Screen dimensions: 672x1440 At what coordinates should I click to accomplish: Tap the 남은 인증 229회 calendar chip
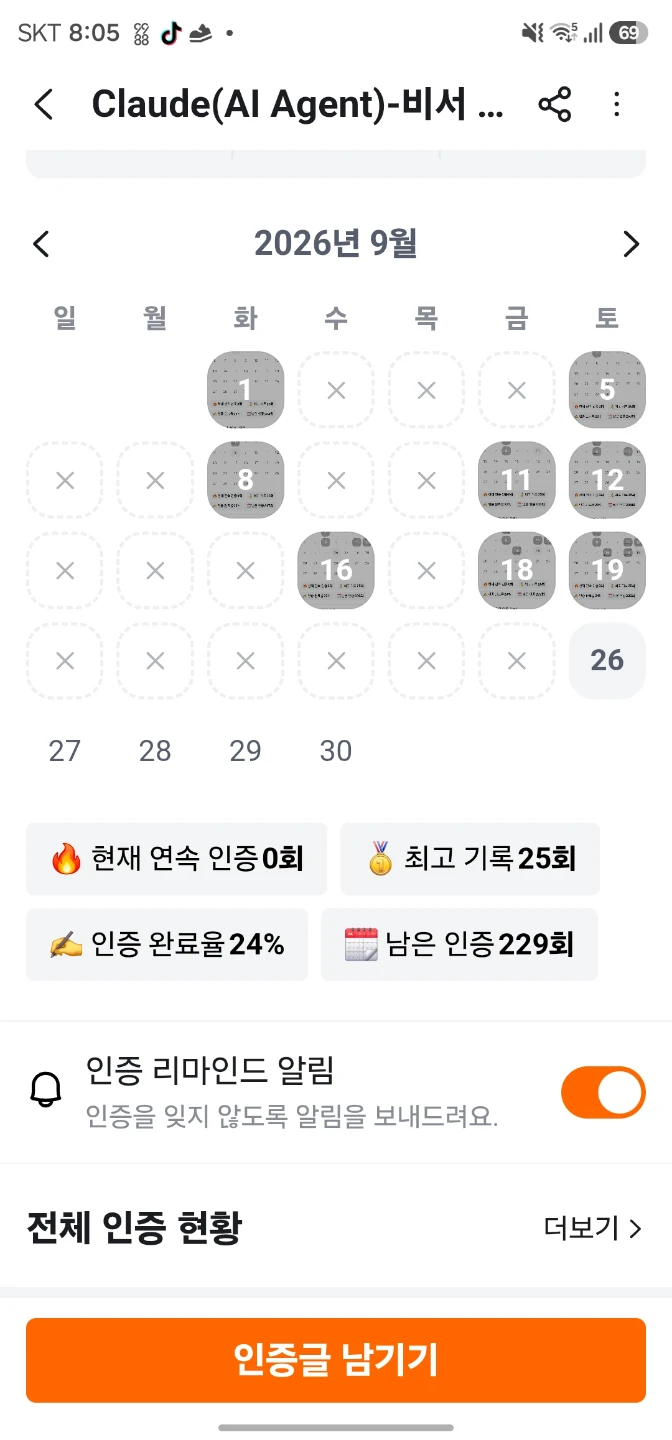[x=459, y=944]
